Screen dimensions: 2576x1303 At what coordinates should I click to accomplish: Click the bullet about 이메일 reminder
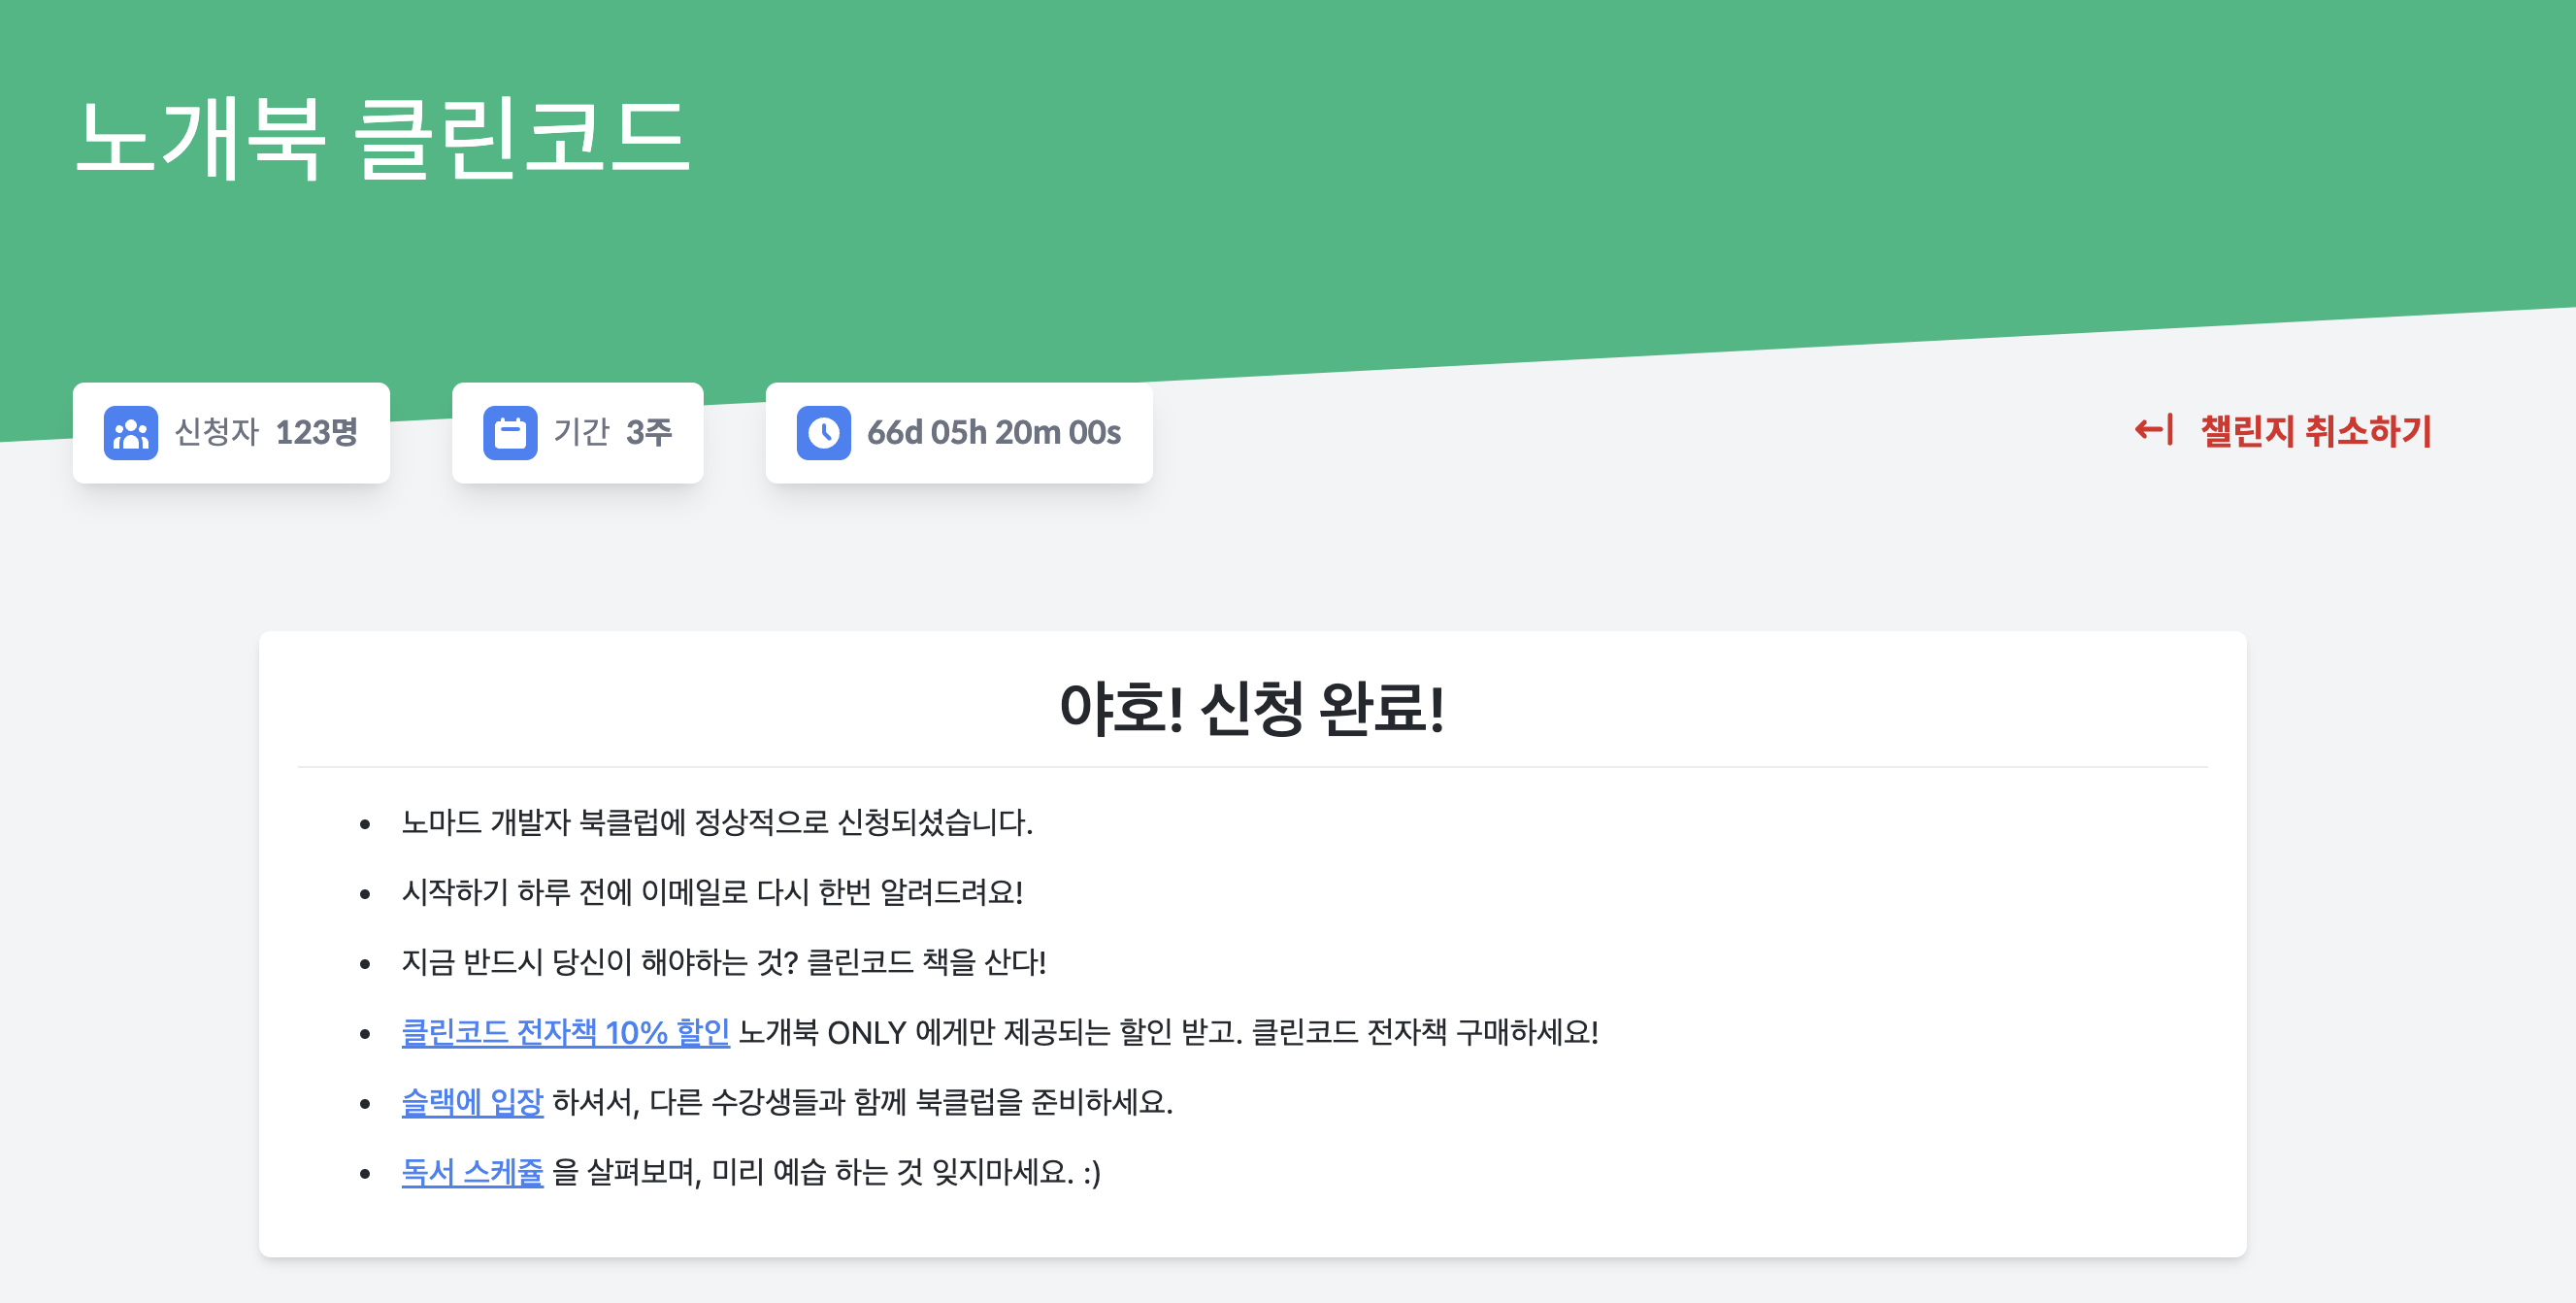712,892
